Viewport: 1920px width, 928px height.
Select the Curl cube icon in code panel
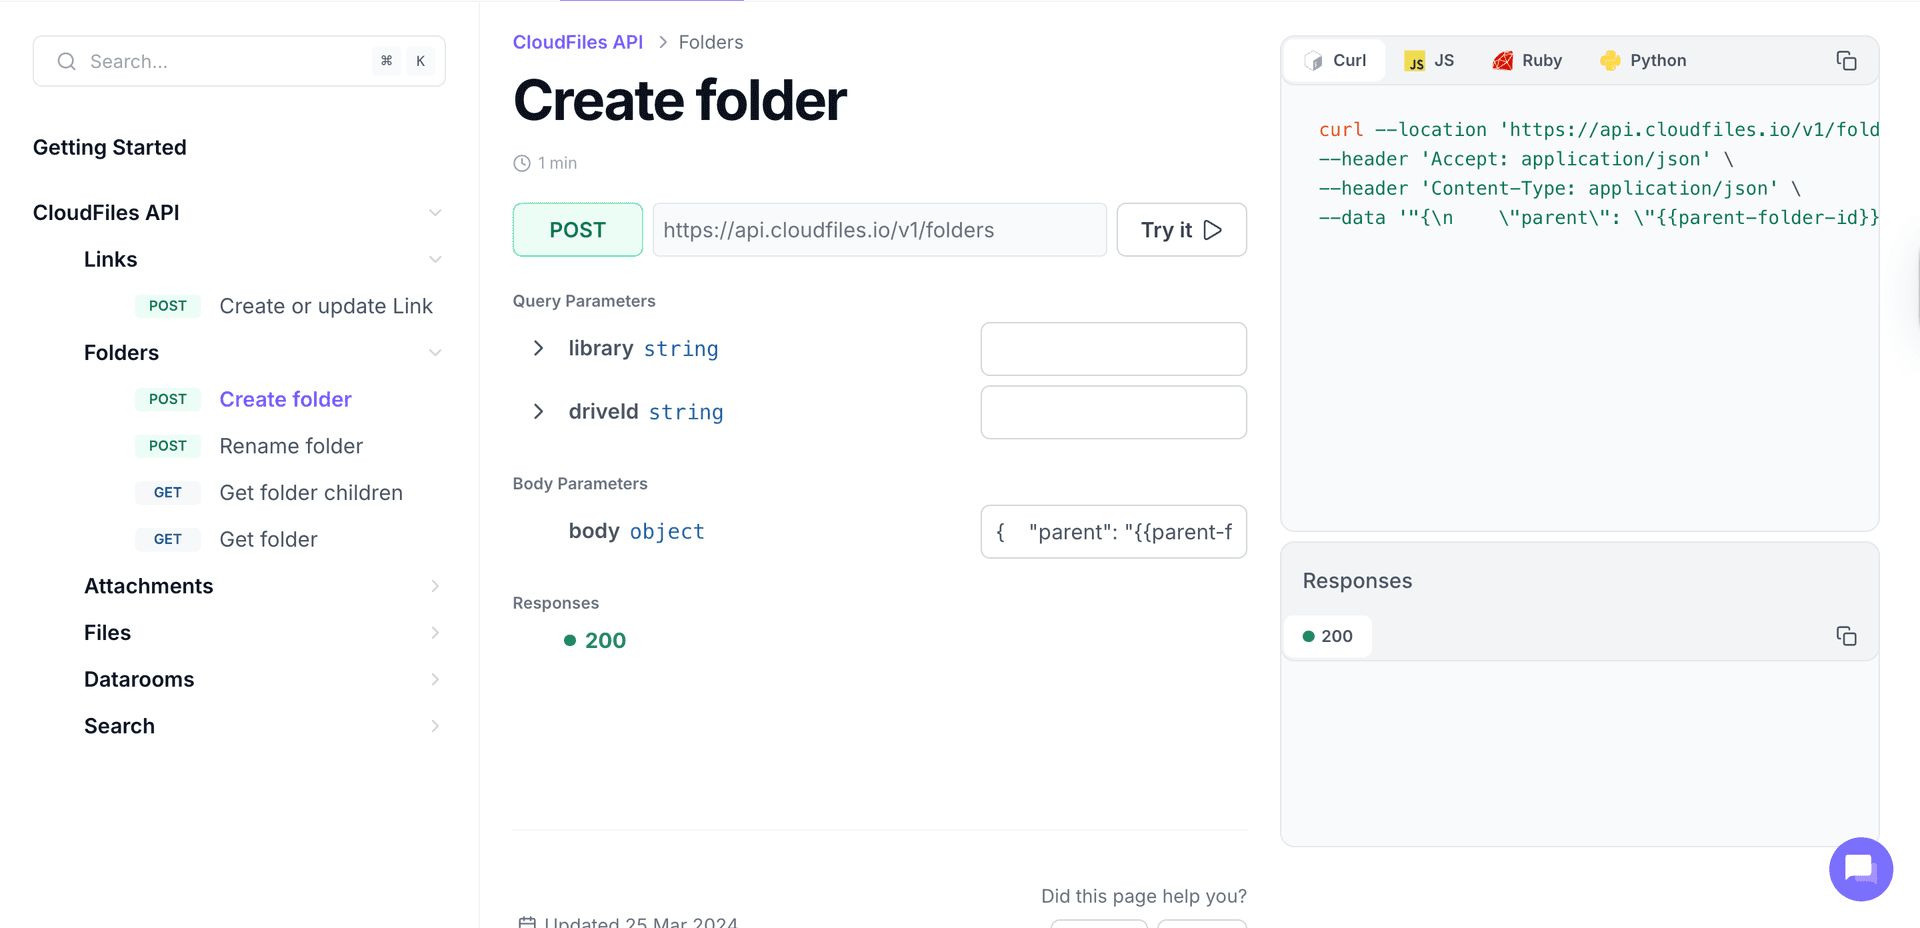pyautogui.click(x=1313, y=60)
